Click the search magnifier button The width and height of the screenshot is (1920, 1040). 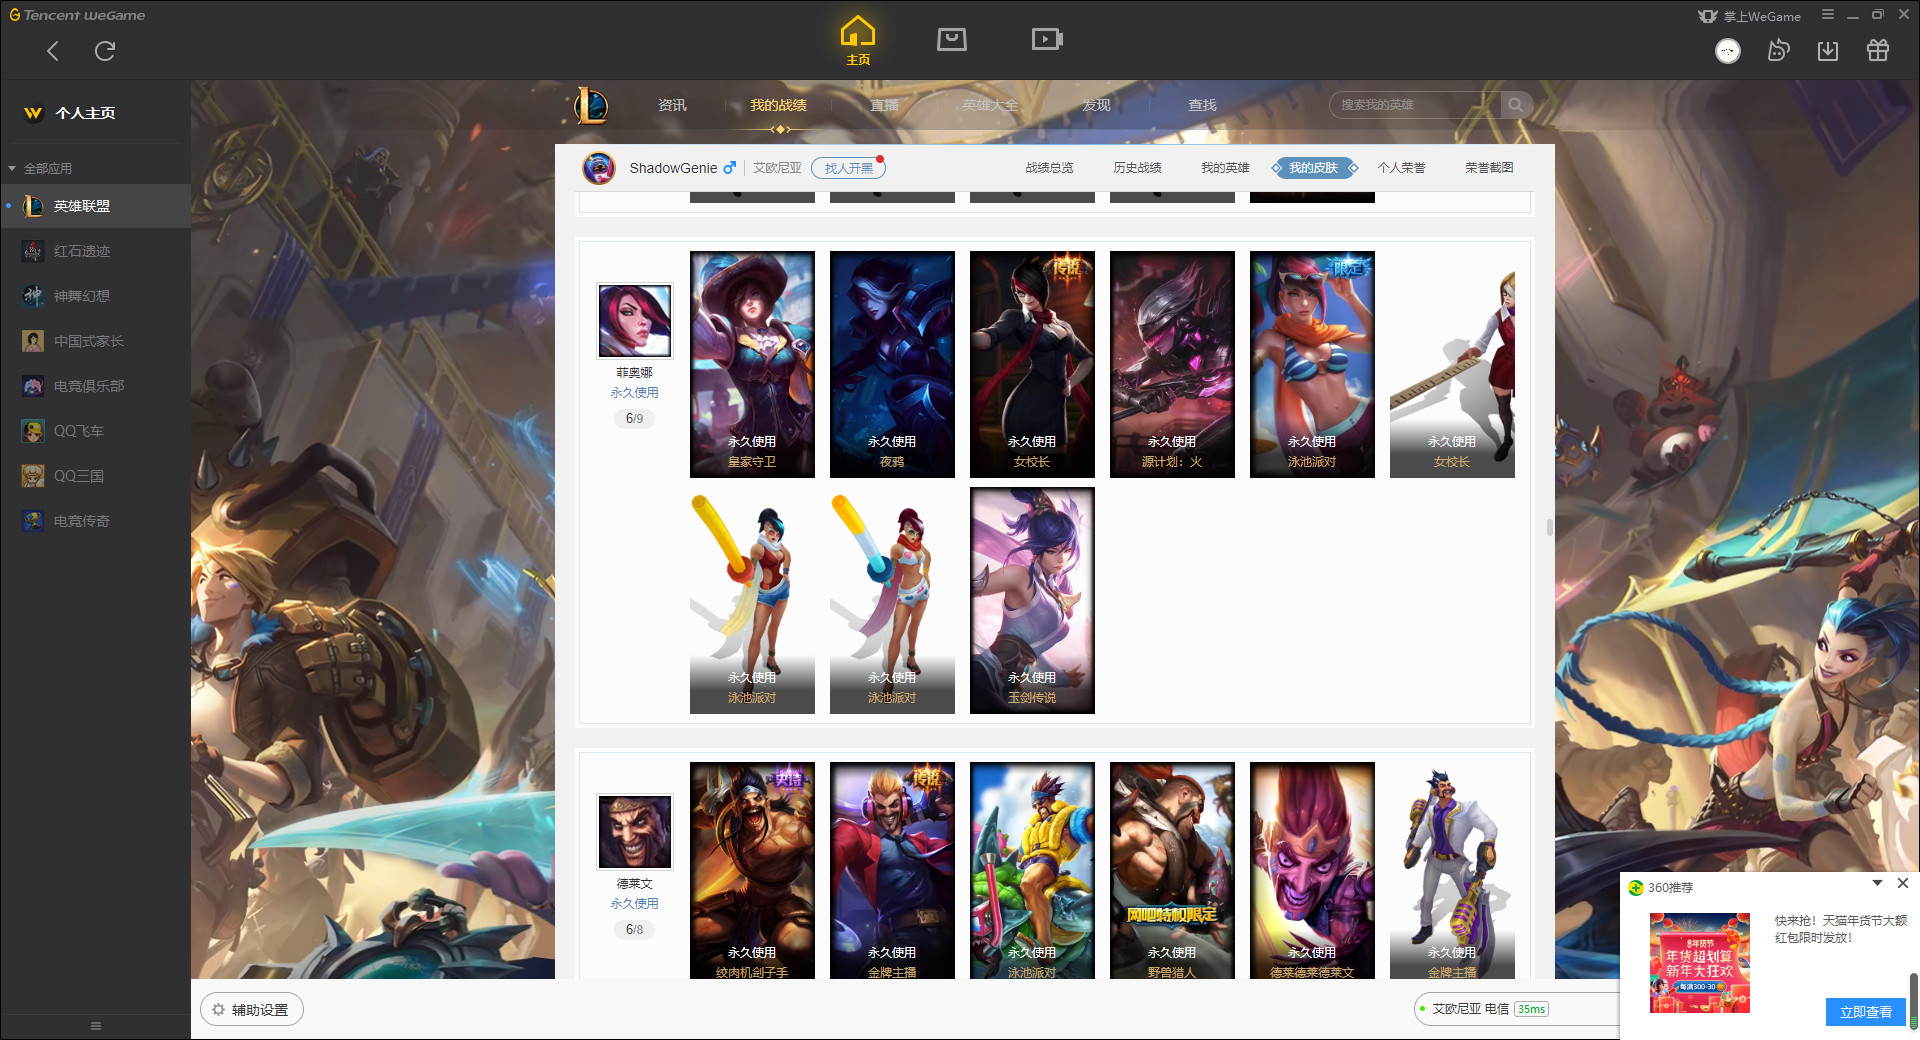pos(1516,105)
